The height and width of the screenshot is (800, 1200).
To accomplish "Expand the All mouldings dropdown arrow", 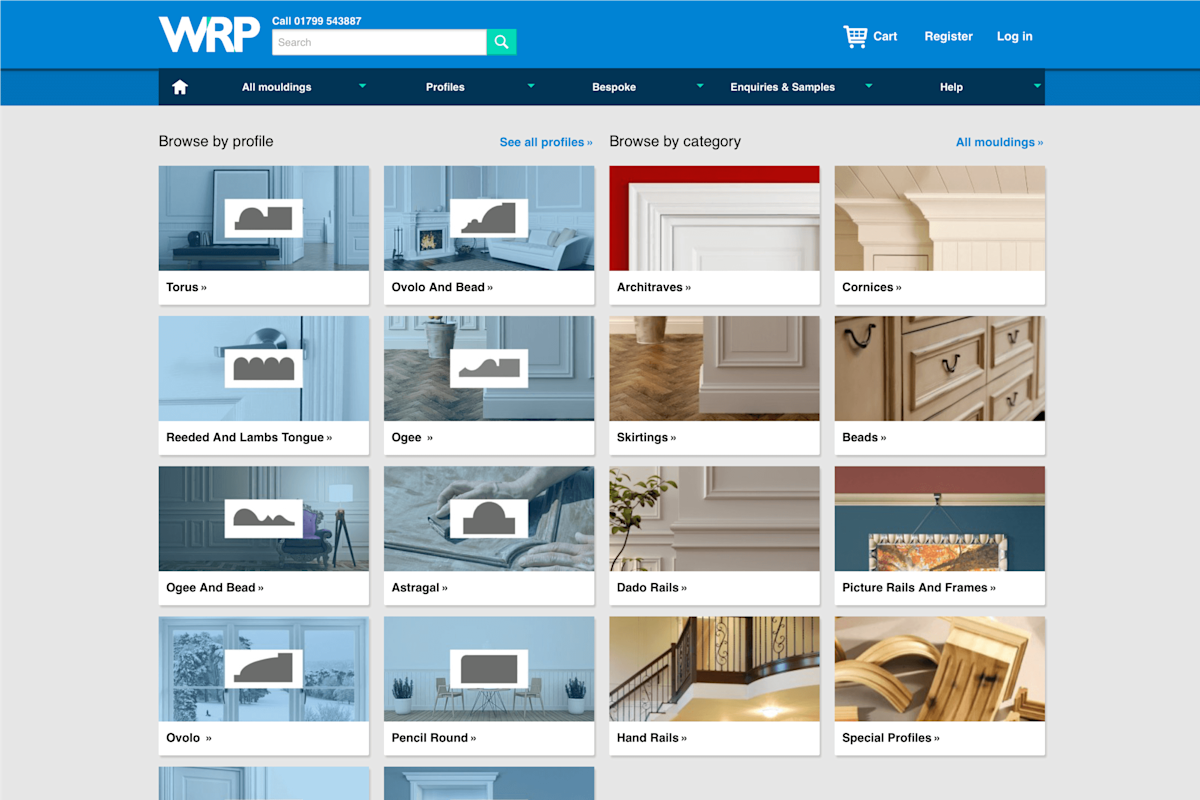I will (x=362, y=86).
